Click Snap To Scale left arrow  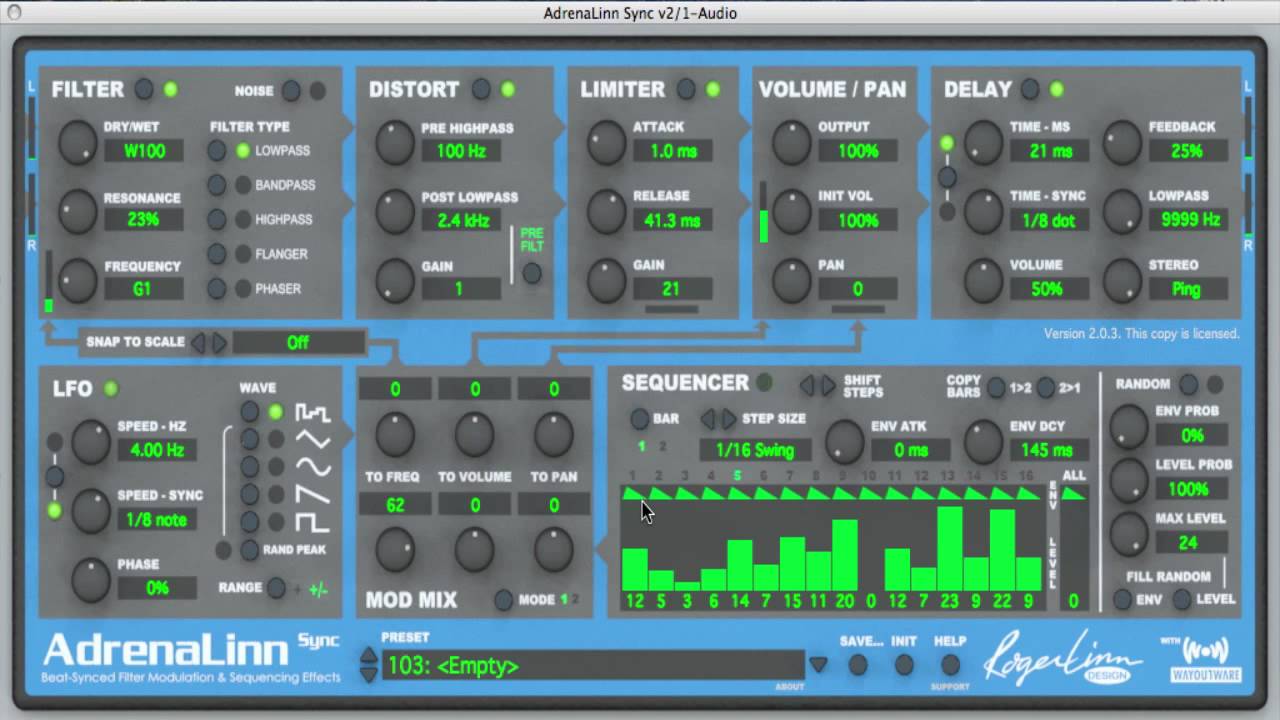tap(198, 343)
